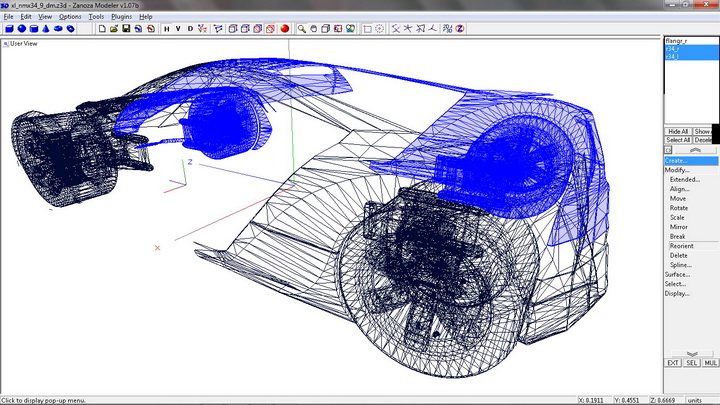Expand the Modify... command group

pos(677,170)
